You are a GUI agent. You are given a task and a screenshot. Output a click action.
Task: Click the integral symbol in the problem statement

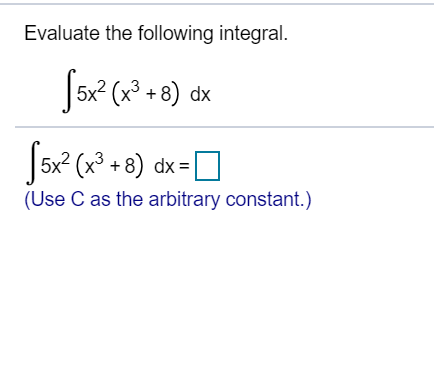click(x=69, y=91)
